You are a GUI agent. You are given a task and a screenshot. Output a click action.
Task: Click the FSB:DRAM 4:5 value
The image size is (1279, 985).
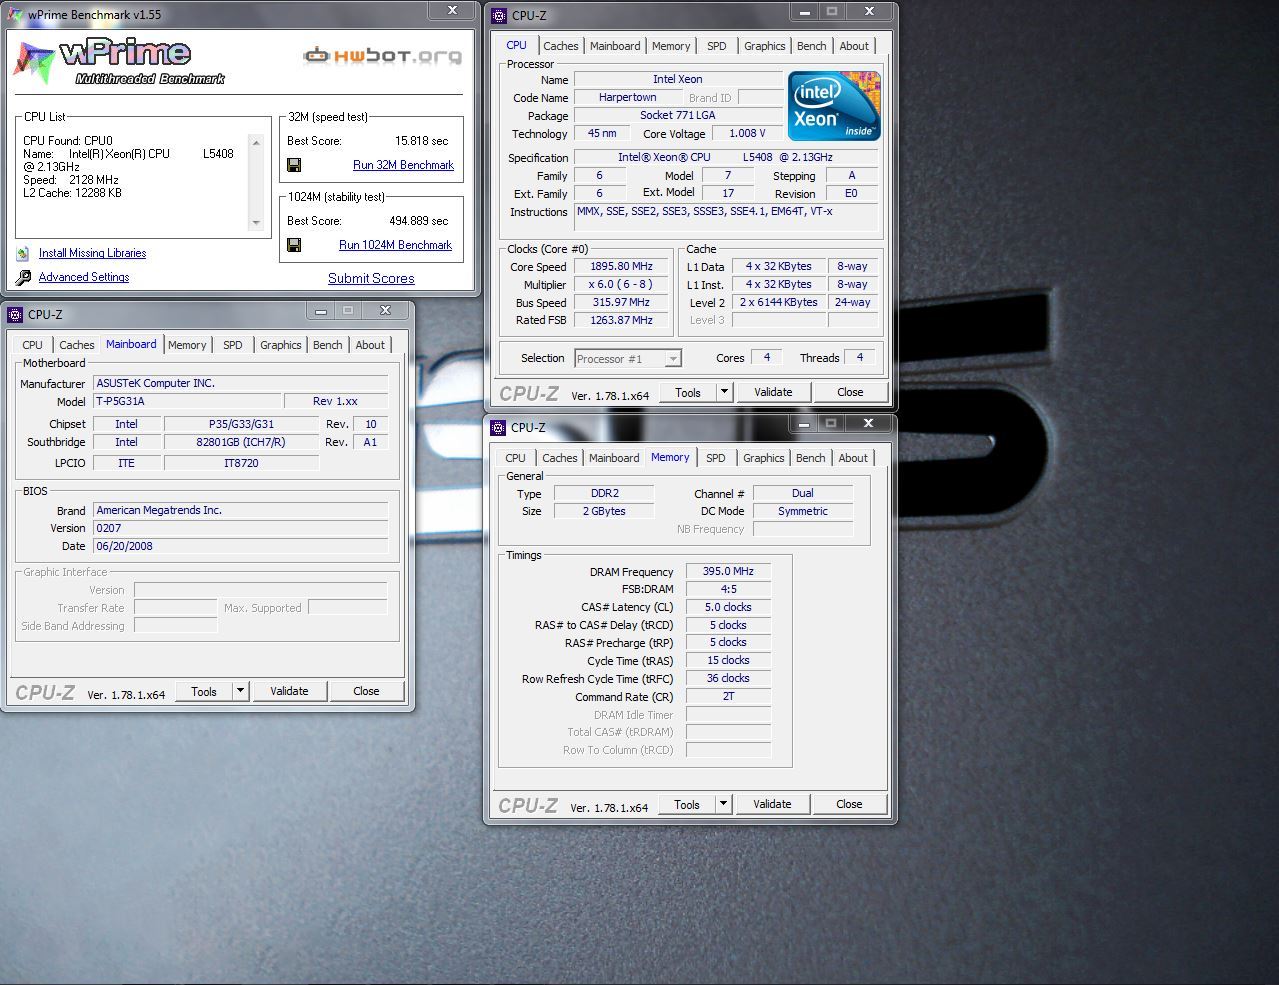point(728,590)
